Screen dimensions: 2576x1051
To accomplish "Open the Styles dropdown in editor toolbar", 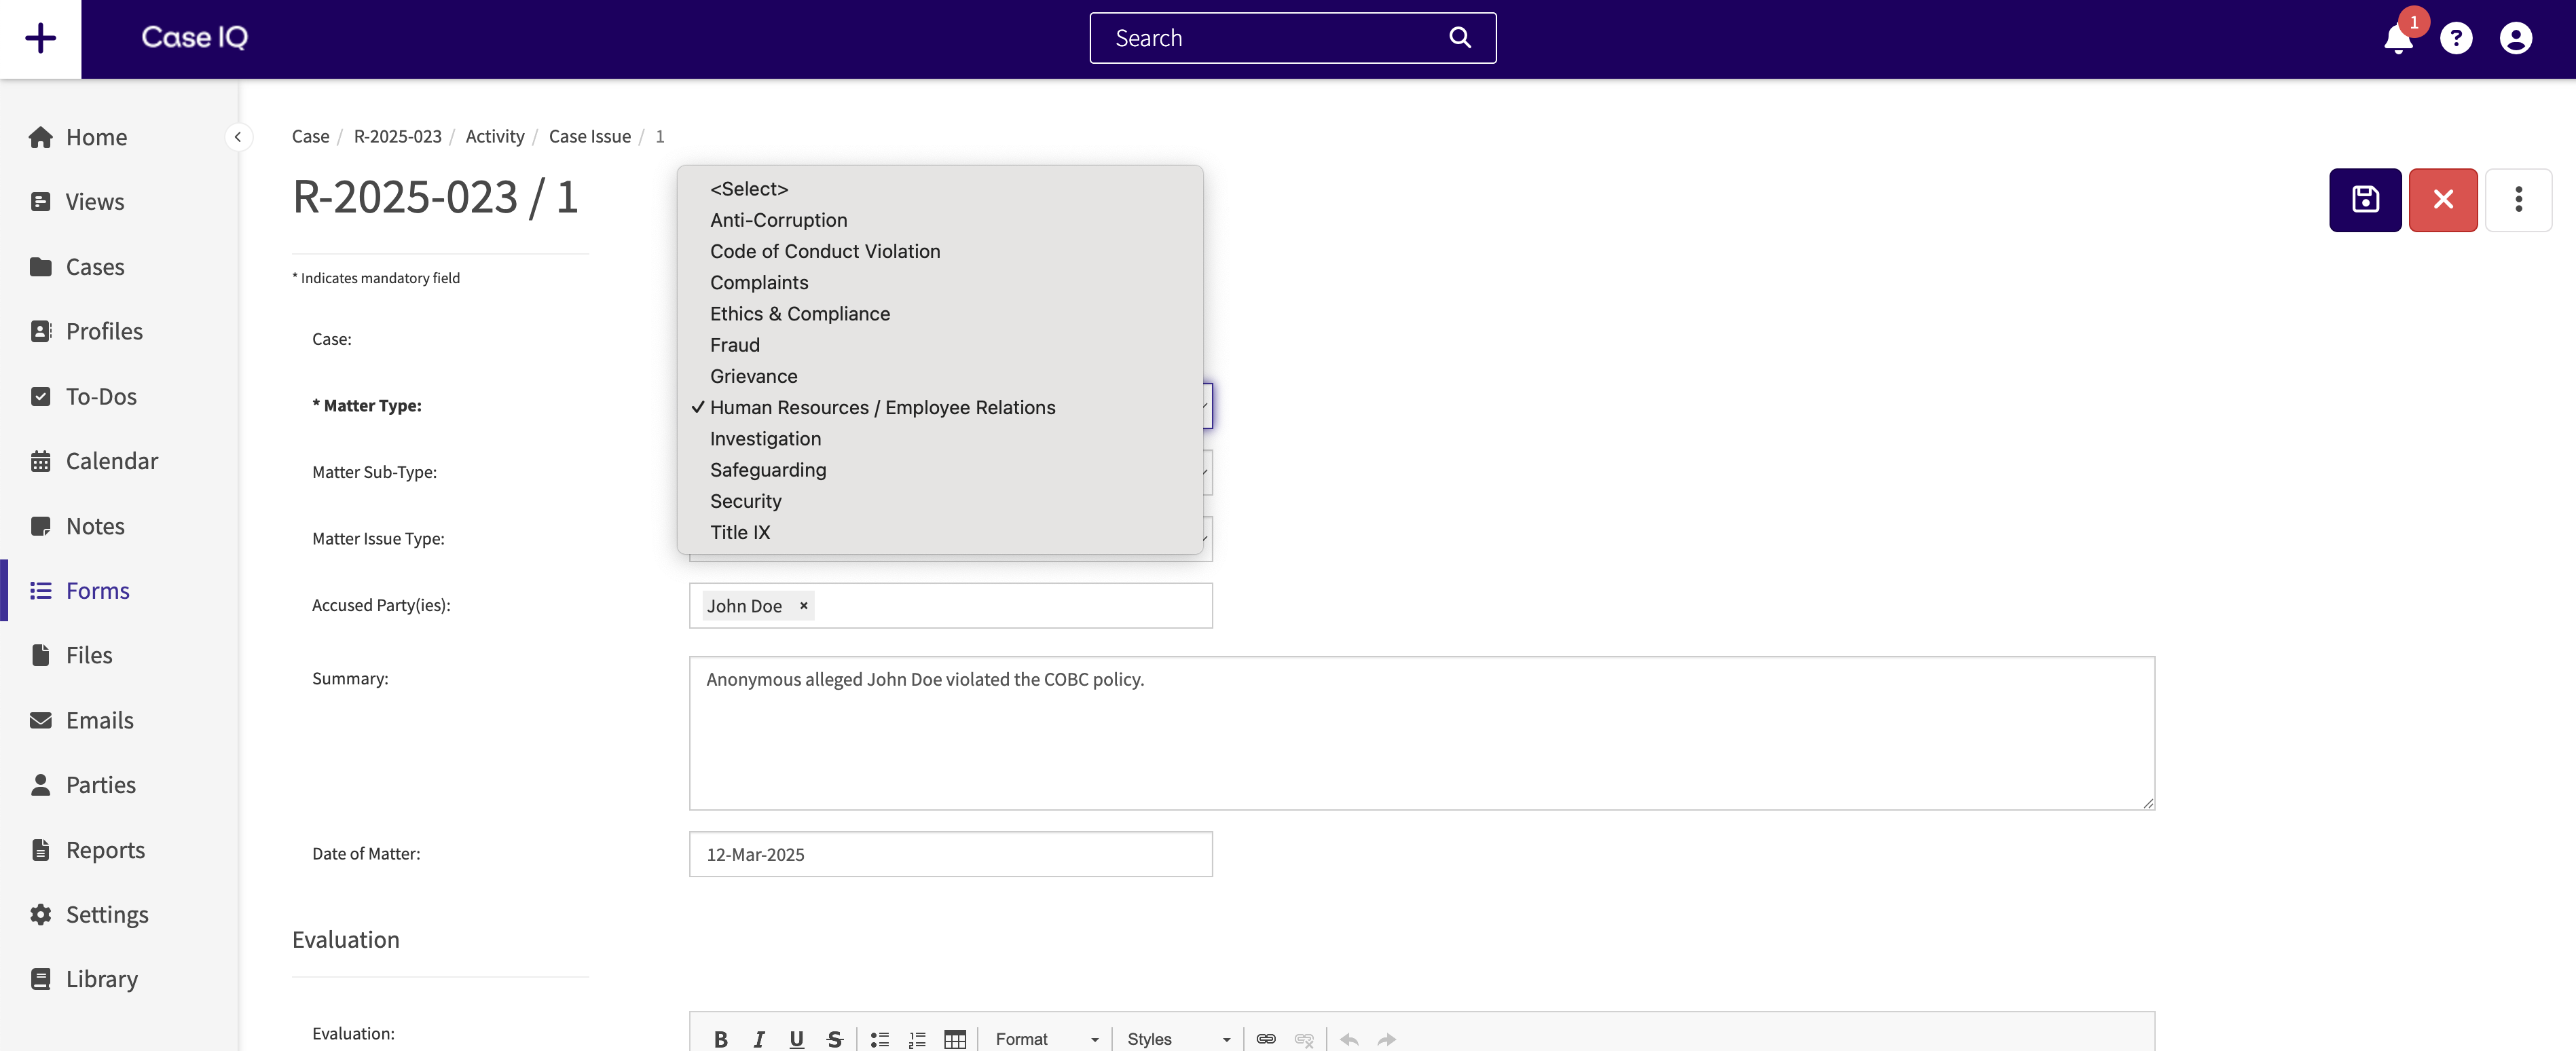I will pos(1177,1038).
